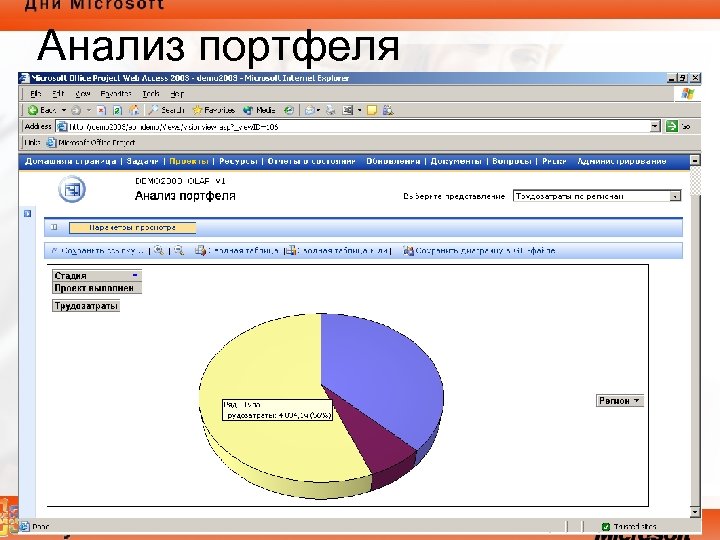The height and width of the screenshot is (540, 720).
Task: Open the IE Search pane
Action: click(x=166, y=110)
